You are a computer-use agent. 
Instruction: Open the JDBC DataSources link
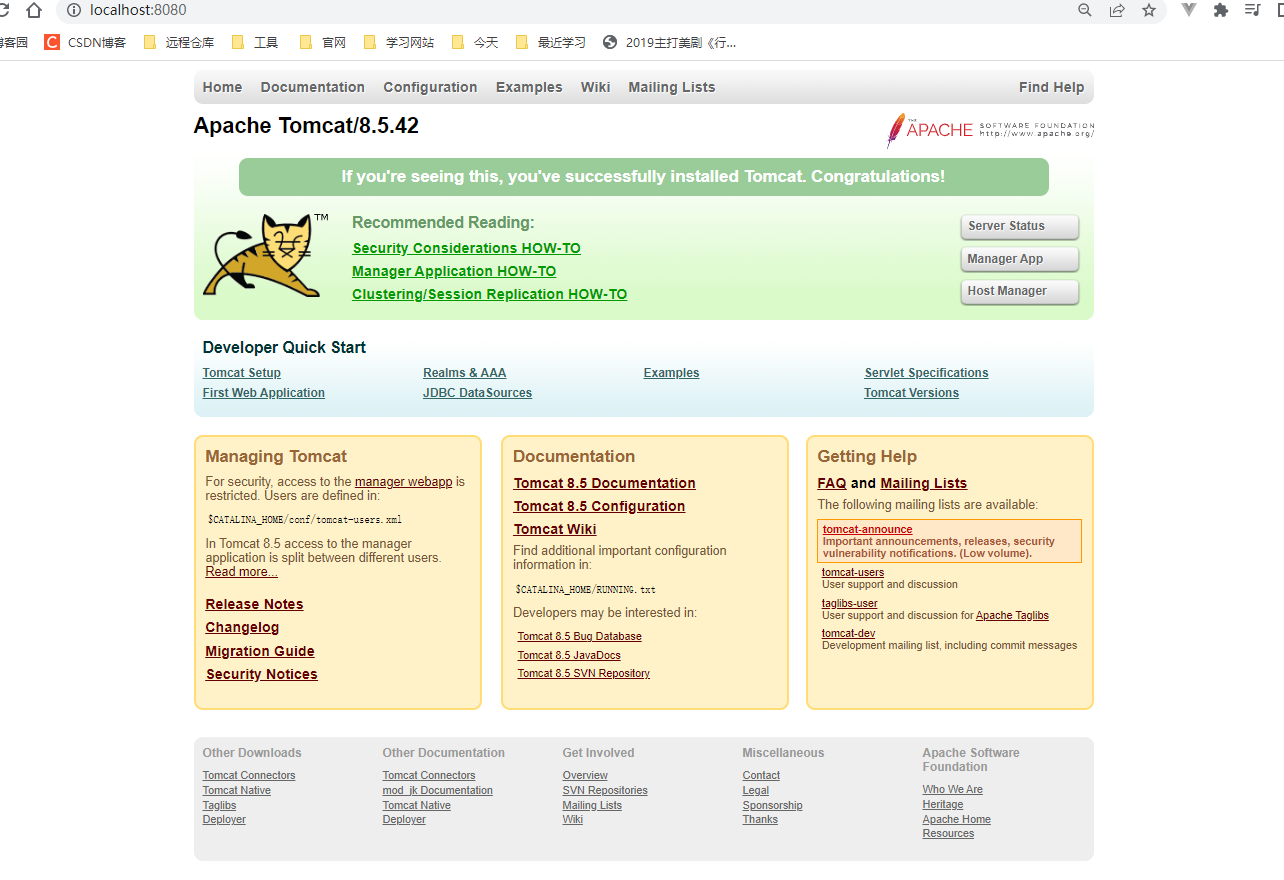point(477,393)
